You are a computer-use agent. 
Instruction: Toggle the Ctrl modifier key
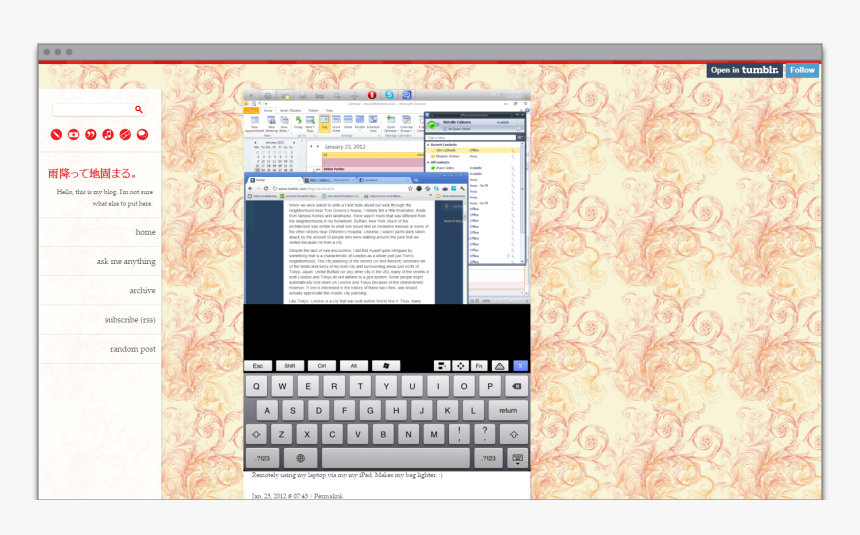coord(322,366)
